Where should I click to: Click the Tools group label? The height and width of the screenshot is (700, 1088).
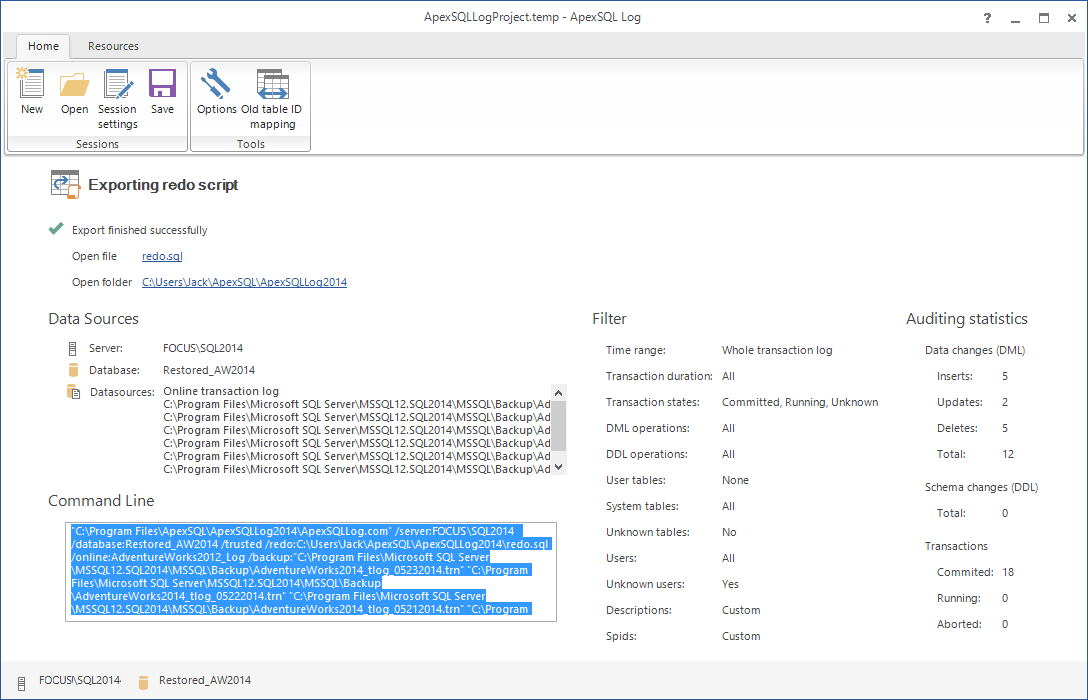coord(250,144)
